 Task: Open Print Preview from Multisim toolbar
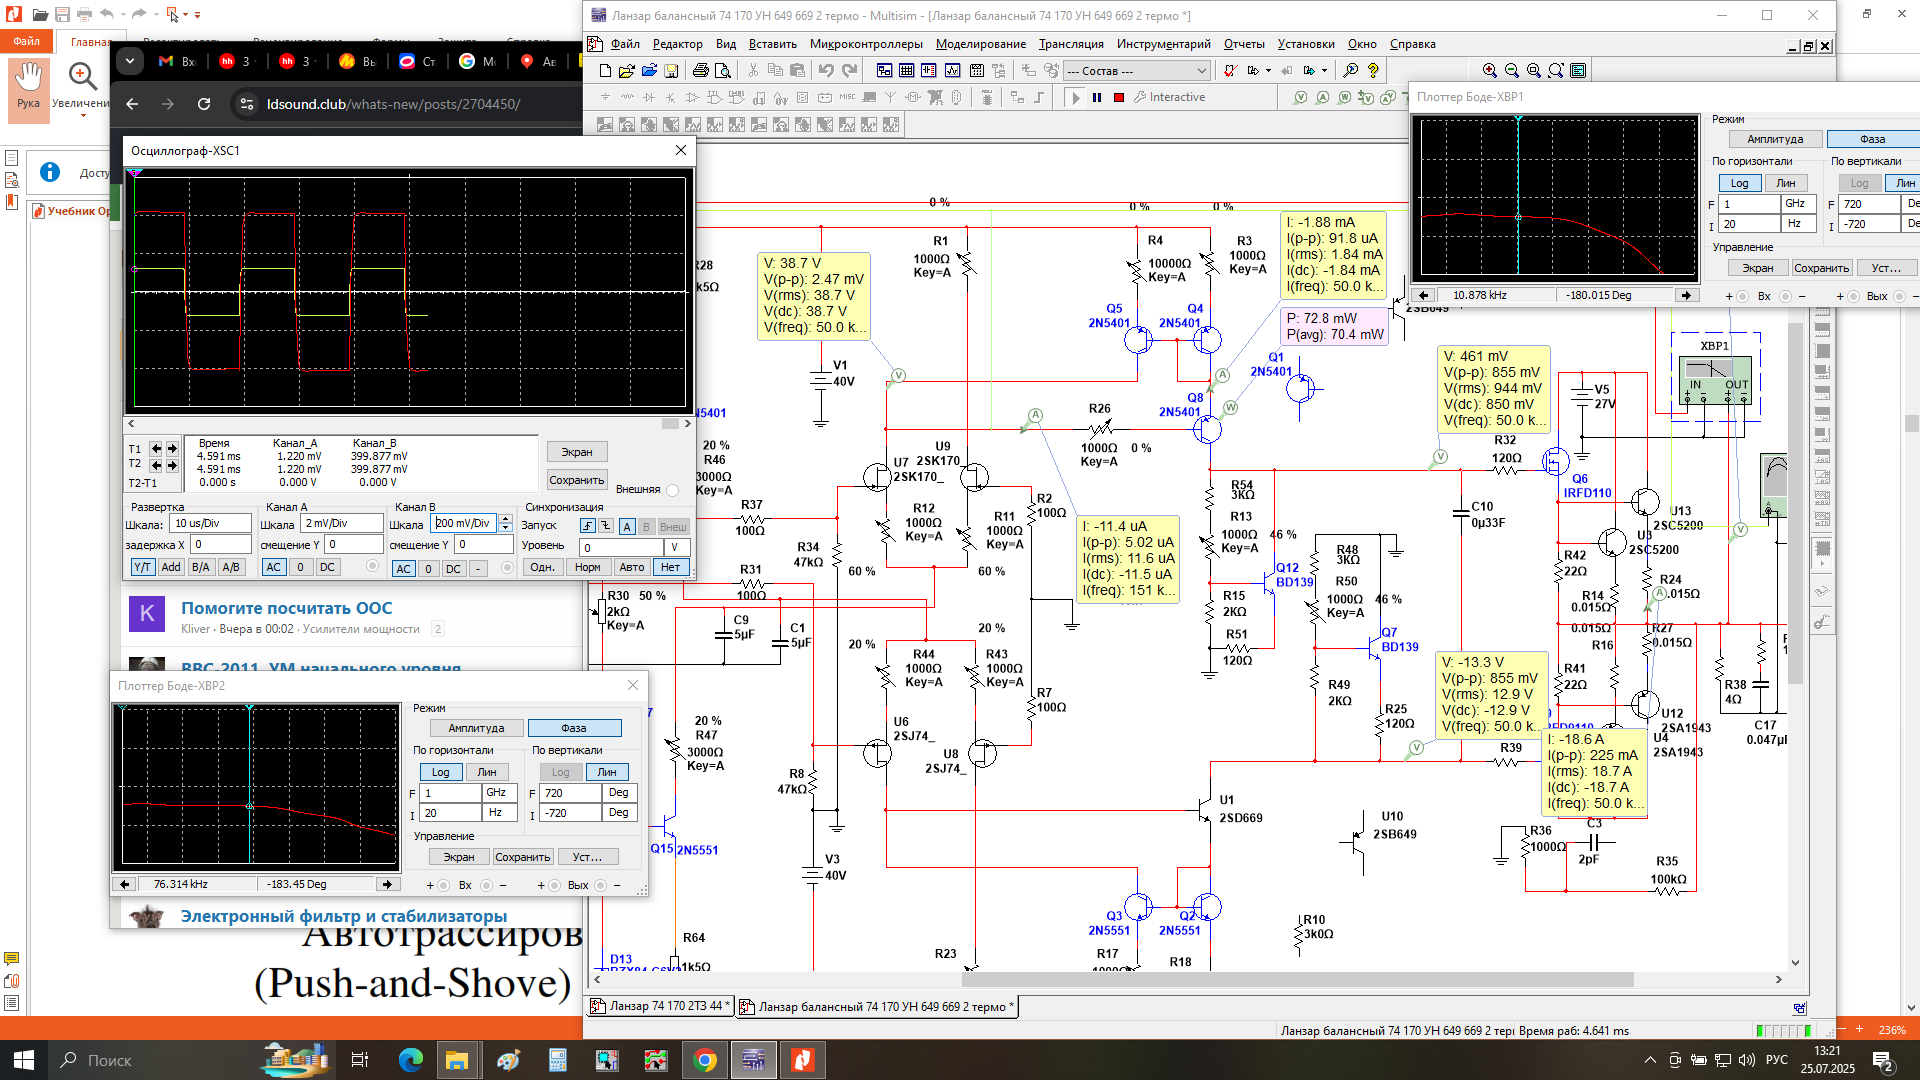pyautogui.click(x=723, y=70)
